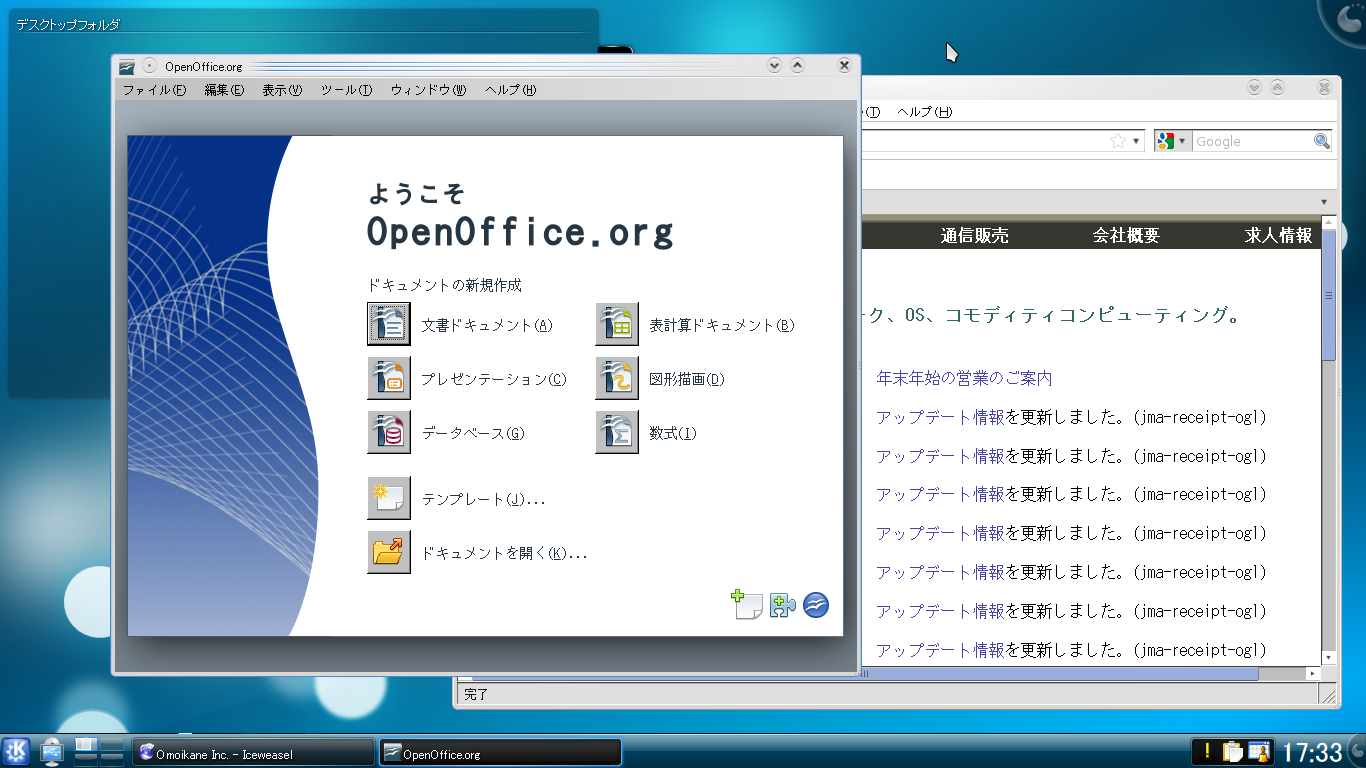Click the puzzle-piece extensions icon in Start Center
Screen dimensions: 1366x768
click(782, 605)
